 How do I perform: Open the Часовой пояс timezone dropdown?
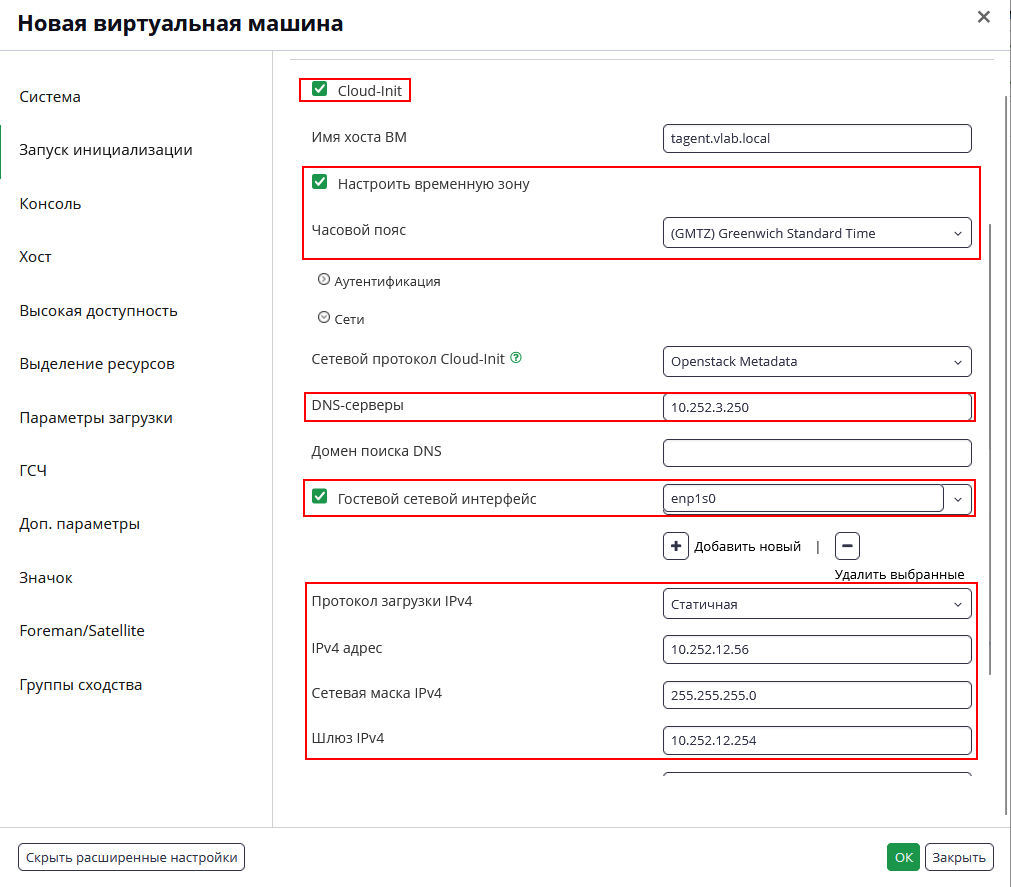(817, 233)
